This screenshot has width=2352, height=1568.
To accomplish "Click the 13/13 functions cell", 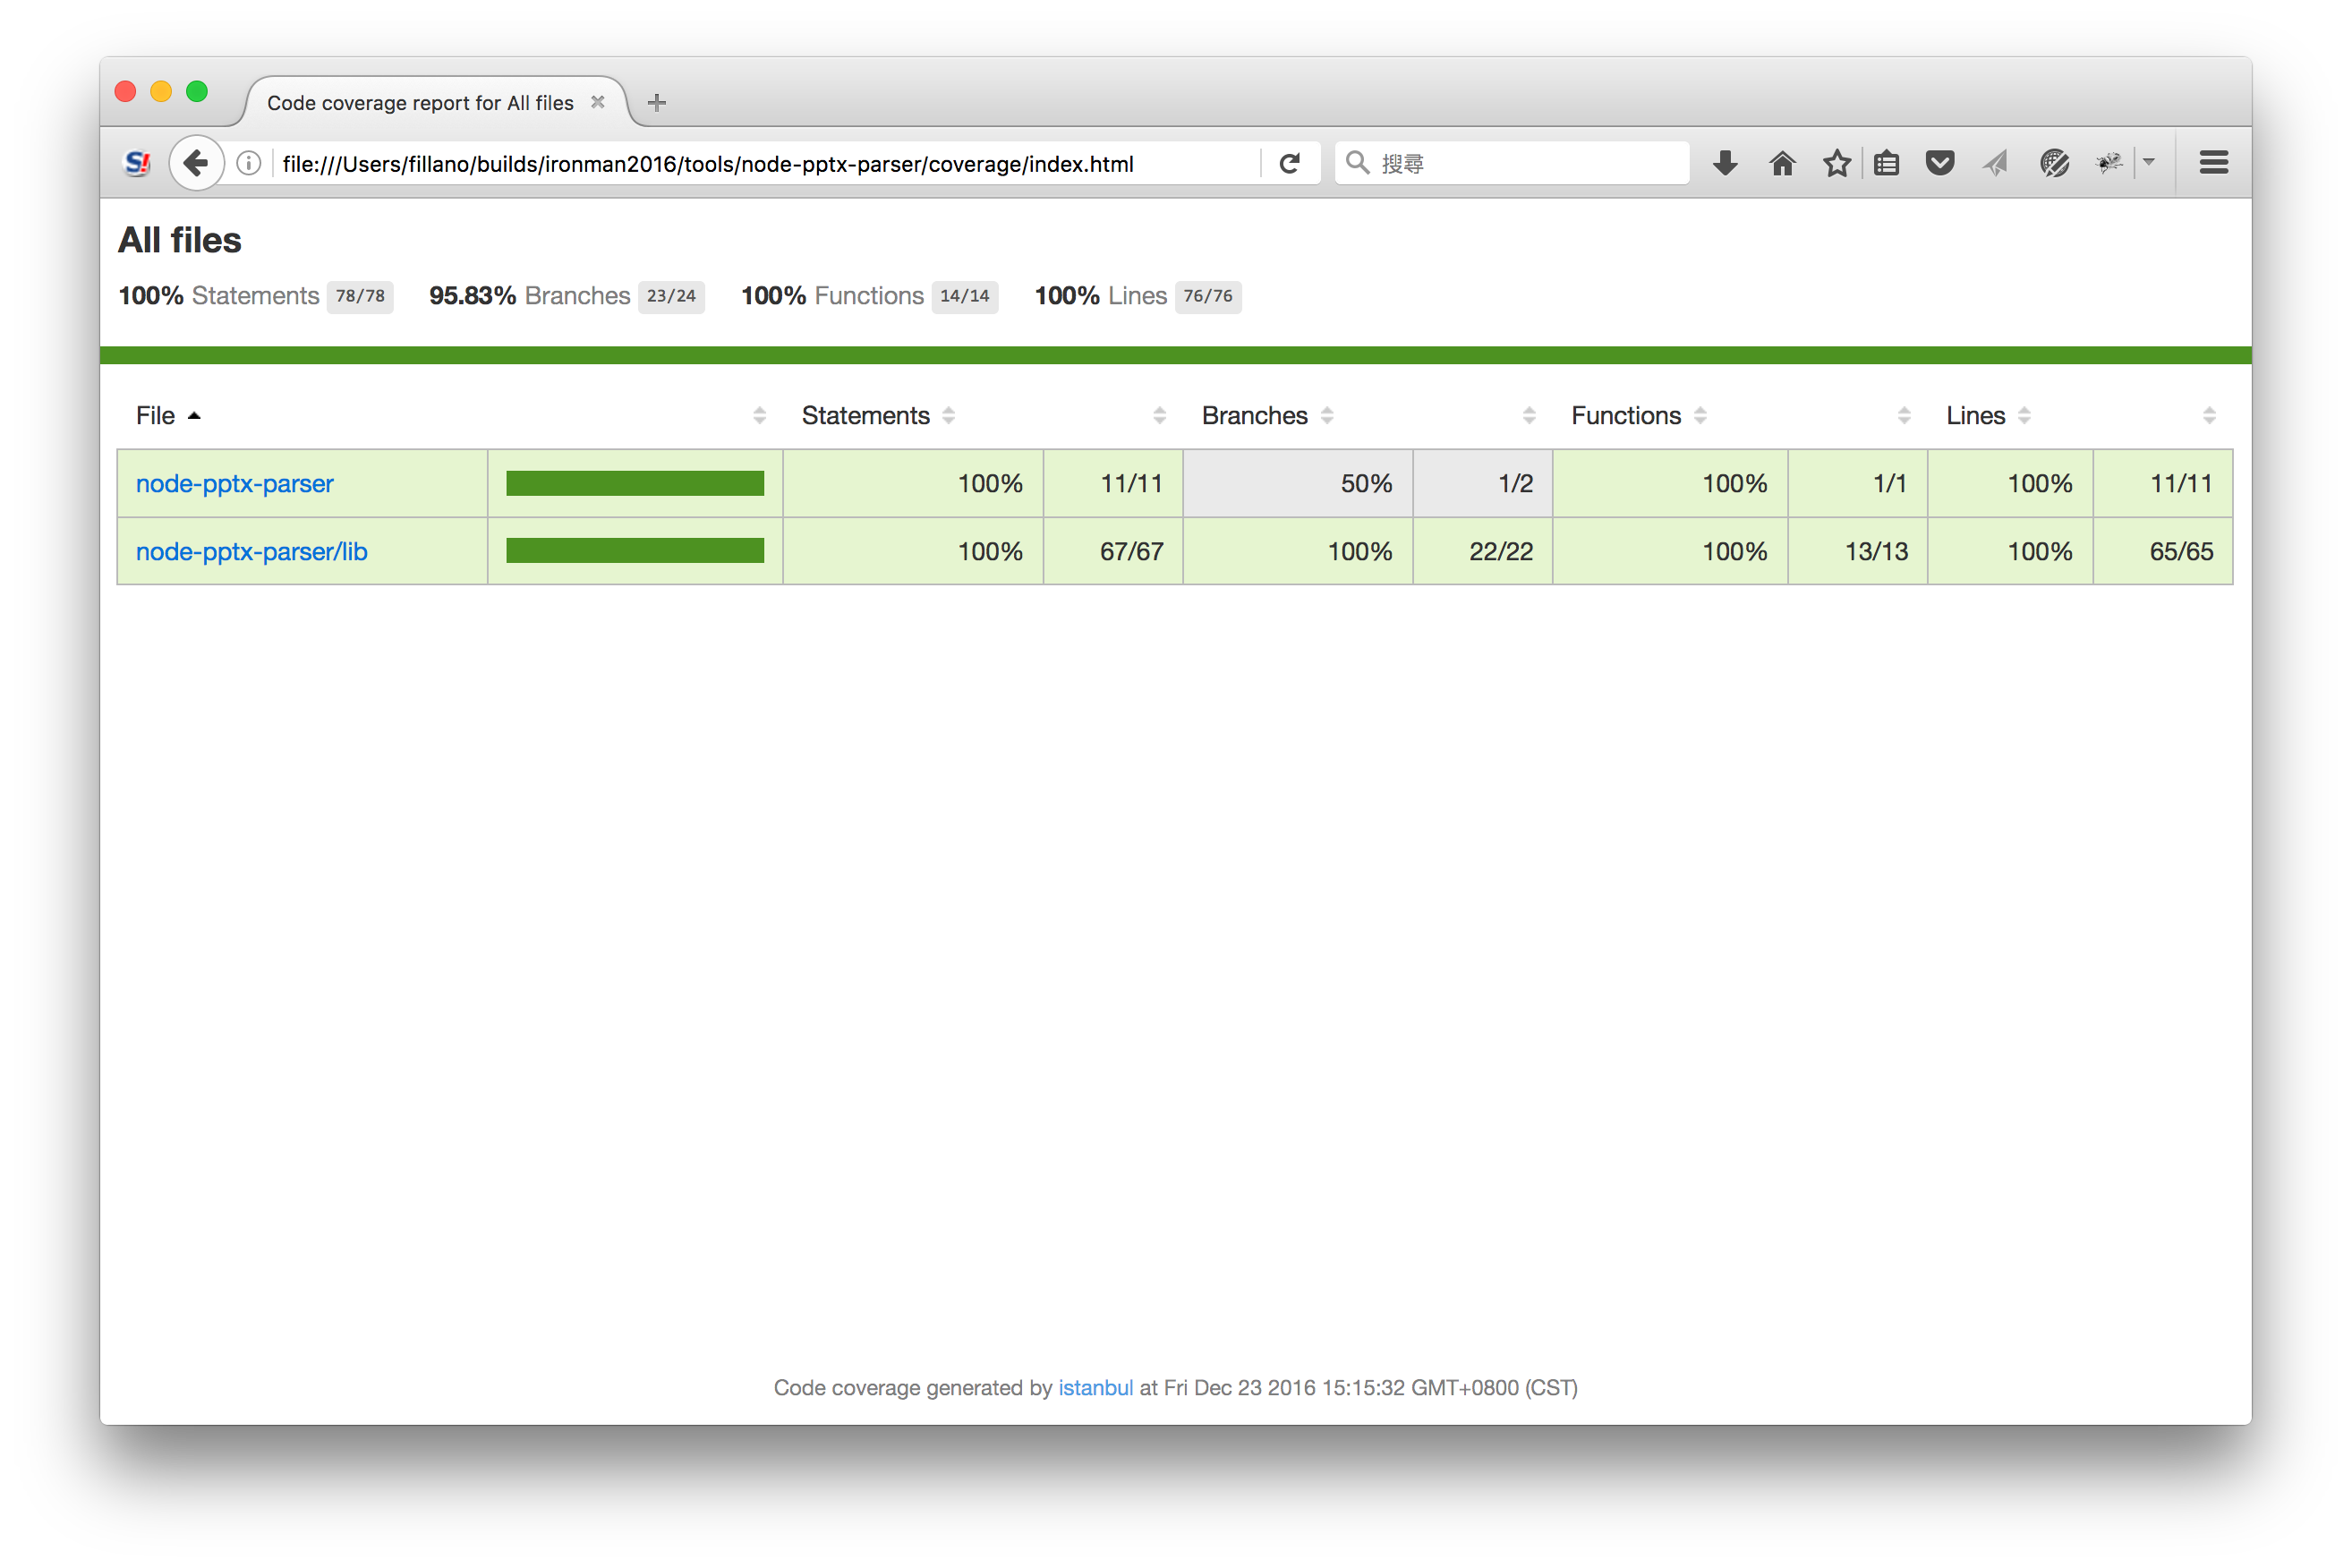I will click(x=1857, y=551).
